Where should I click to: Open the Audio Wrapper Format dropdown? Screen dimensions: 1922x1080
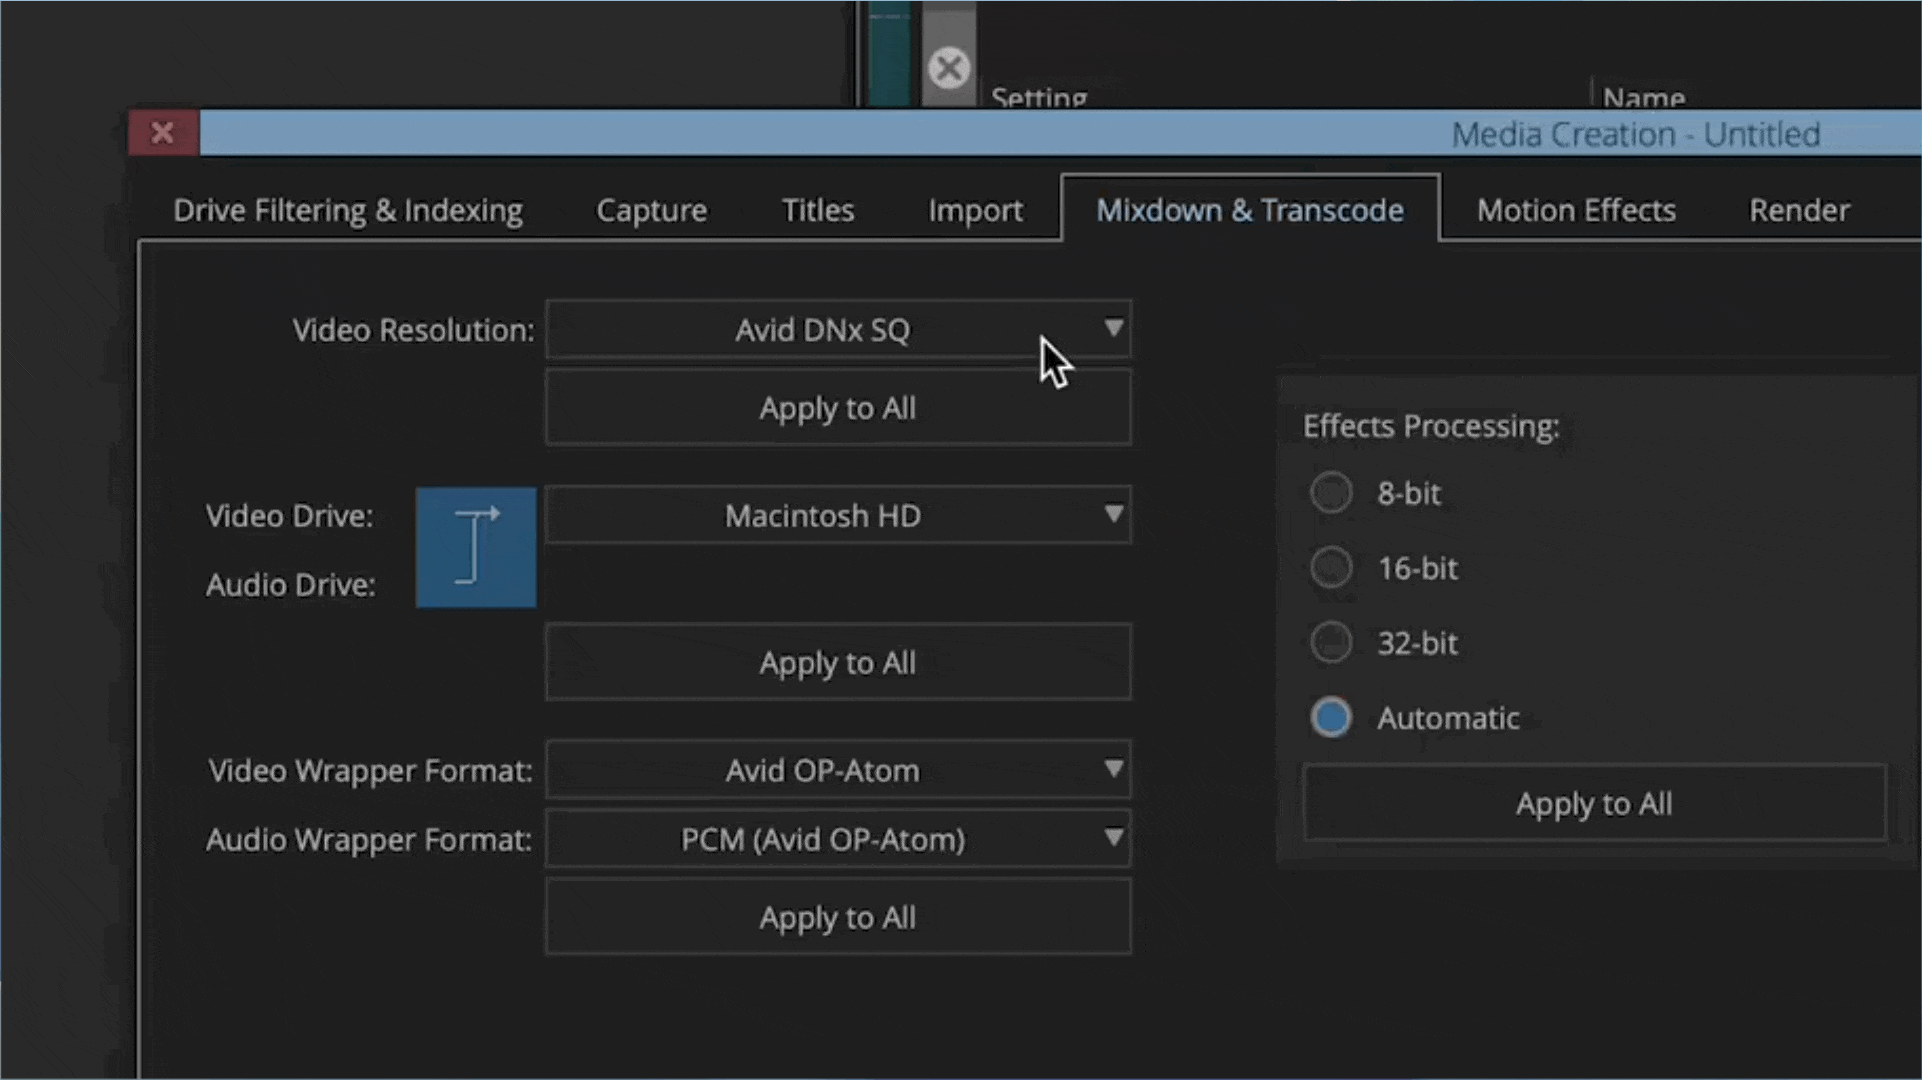tap(838, 839)
